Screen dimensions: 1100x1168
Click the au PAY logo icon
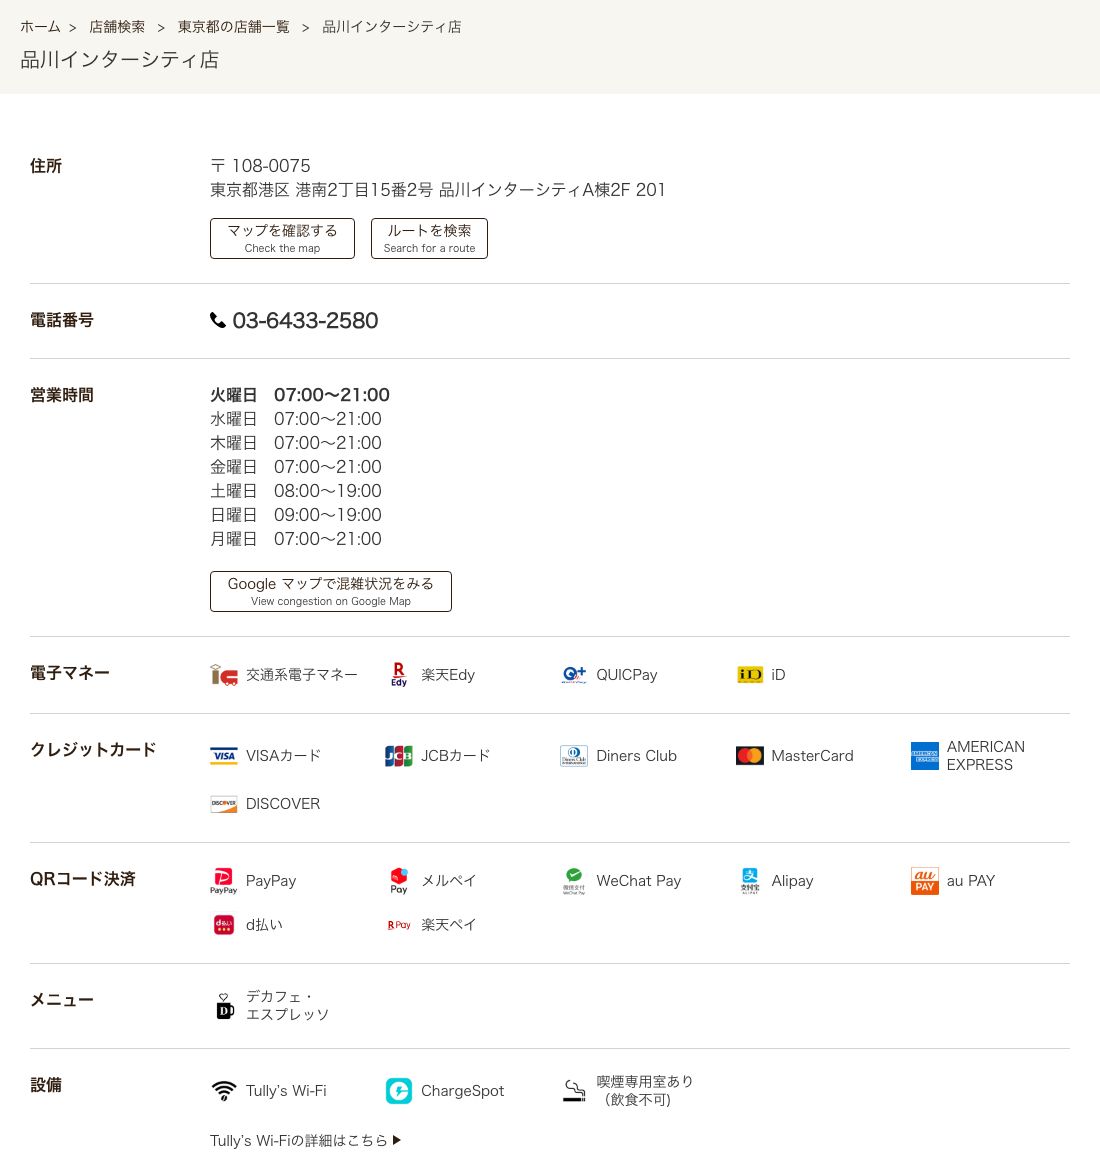tap(925, 881)
